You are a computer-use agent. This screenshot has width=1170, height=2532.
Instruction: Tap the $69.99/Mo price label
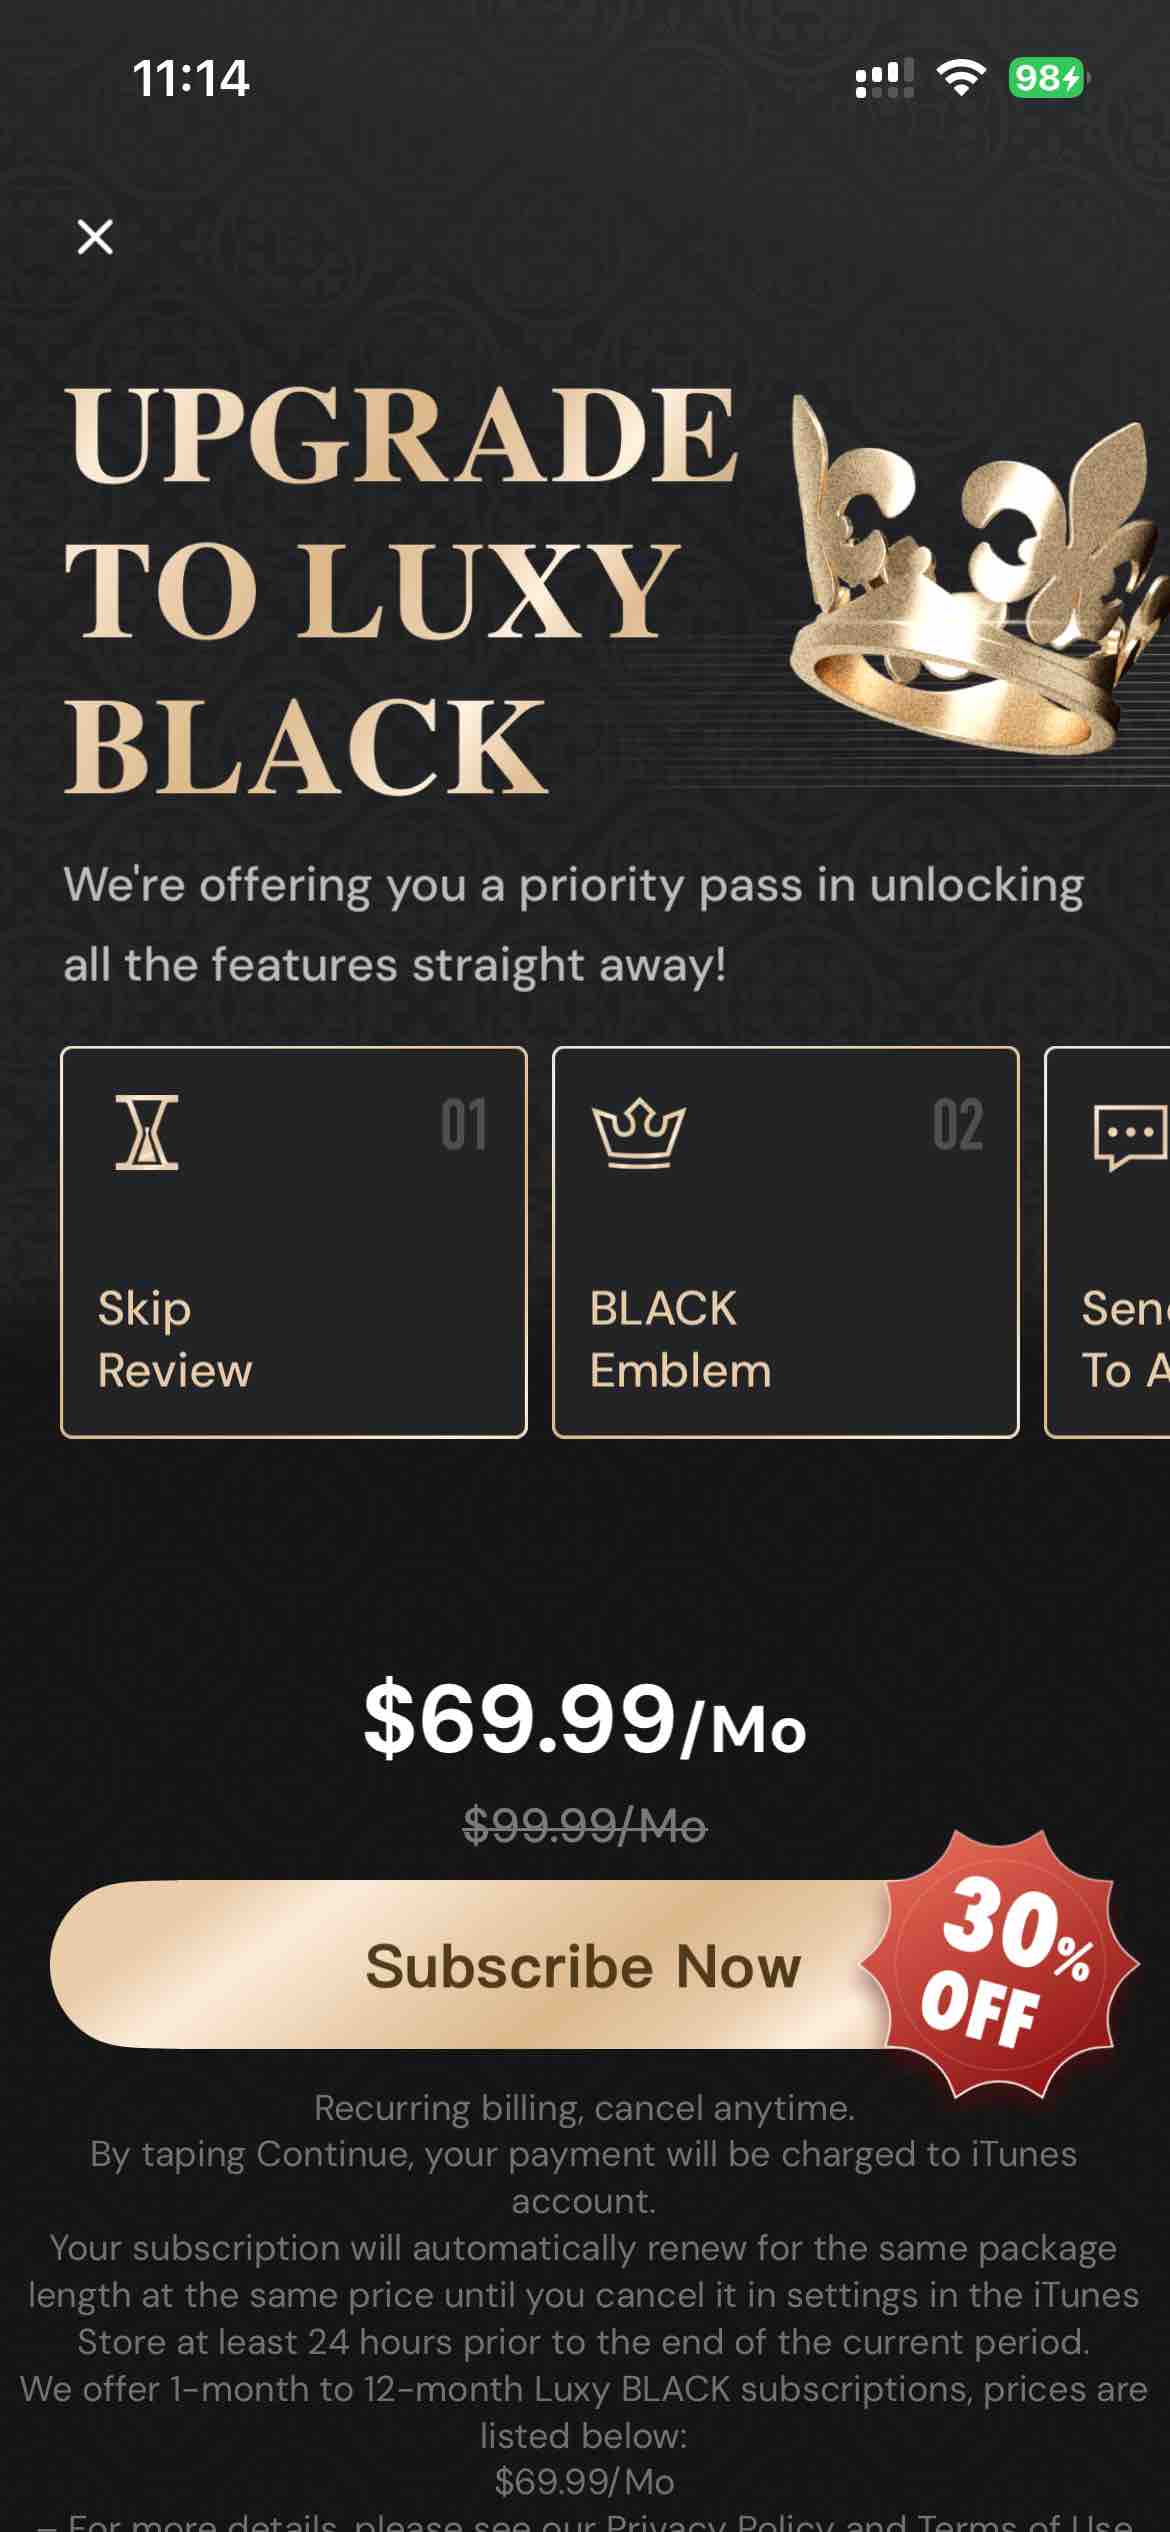pos(584,1720)
